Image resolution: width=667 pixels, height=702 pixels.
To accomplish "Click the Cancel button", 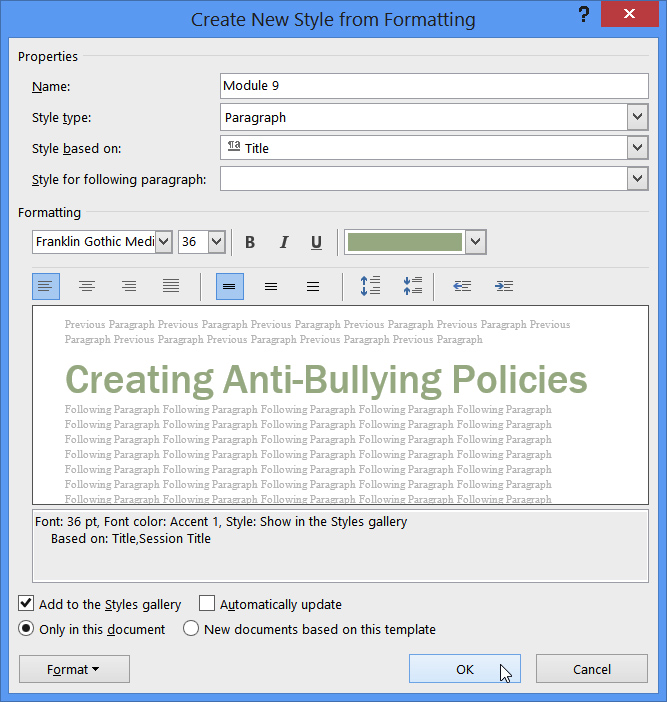I will (x=592, y=669).
